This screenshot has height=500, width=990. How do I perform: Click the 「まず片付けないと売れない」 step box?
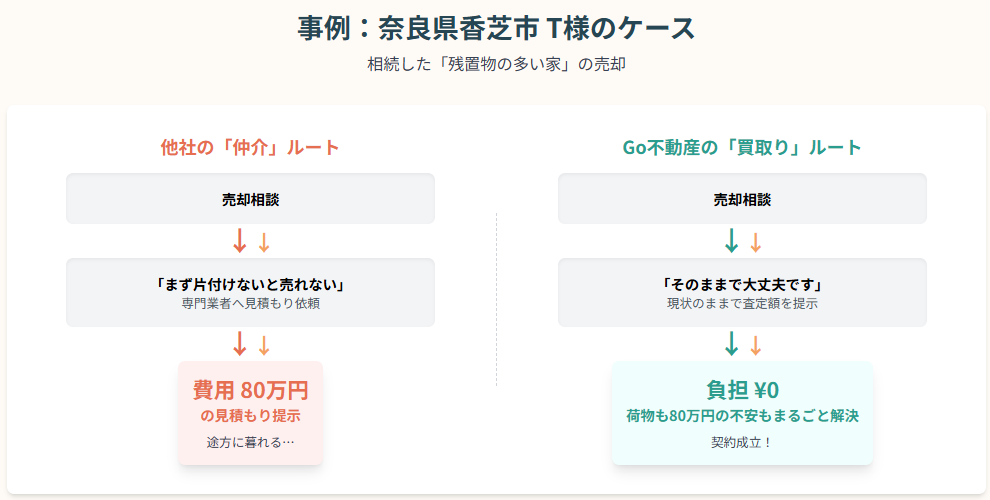[x=250, y=292]
